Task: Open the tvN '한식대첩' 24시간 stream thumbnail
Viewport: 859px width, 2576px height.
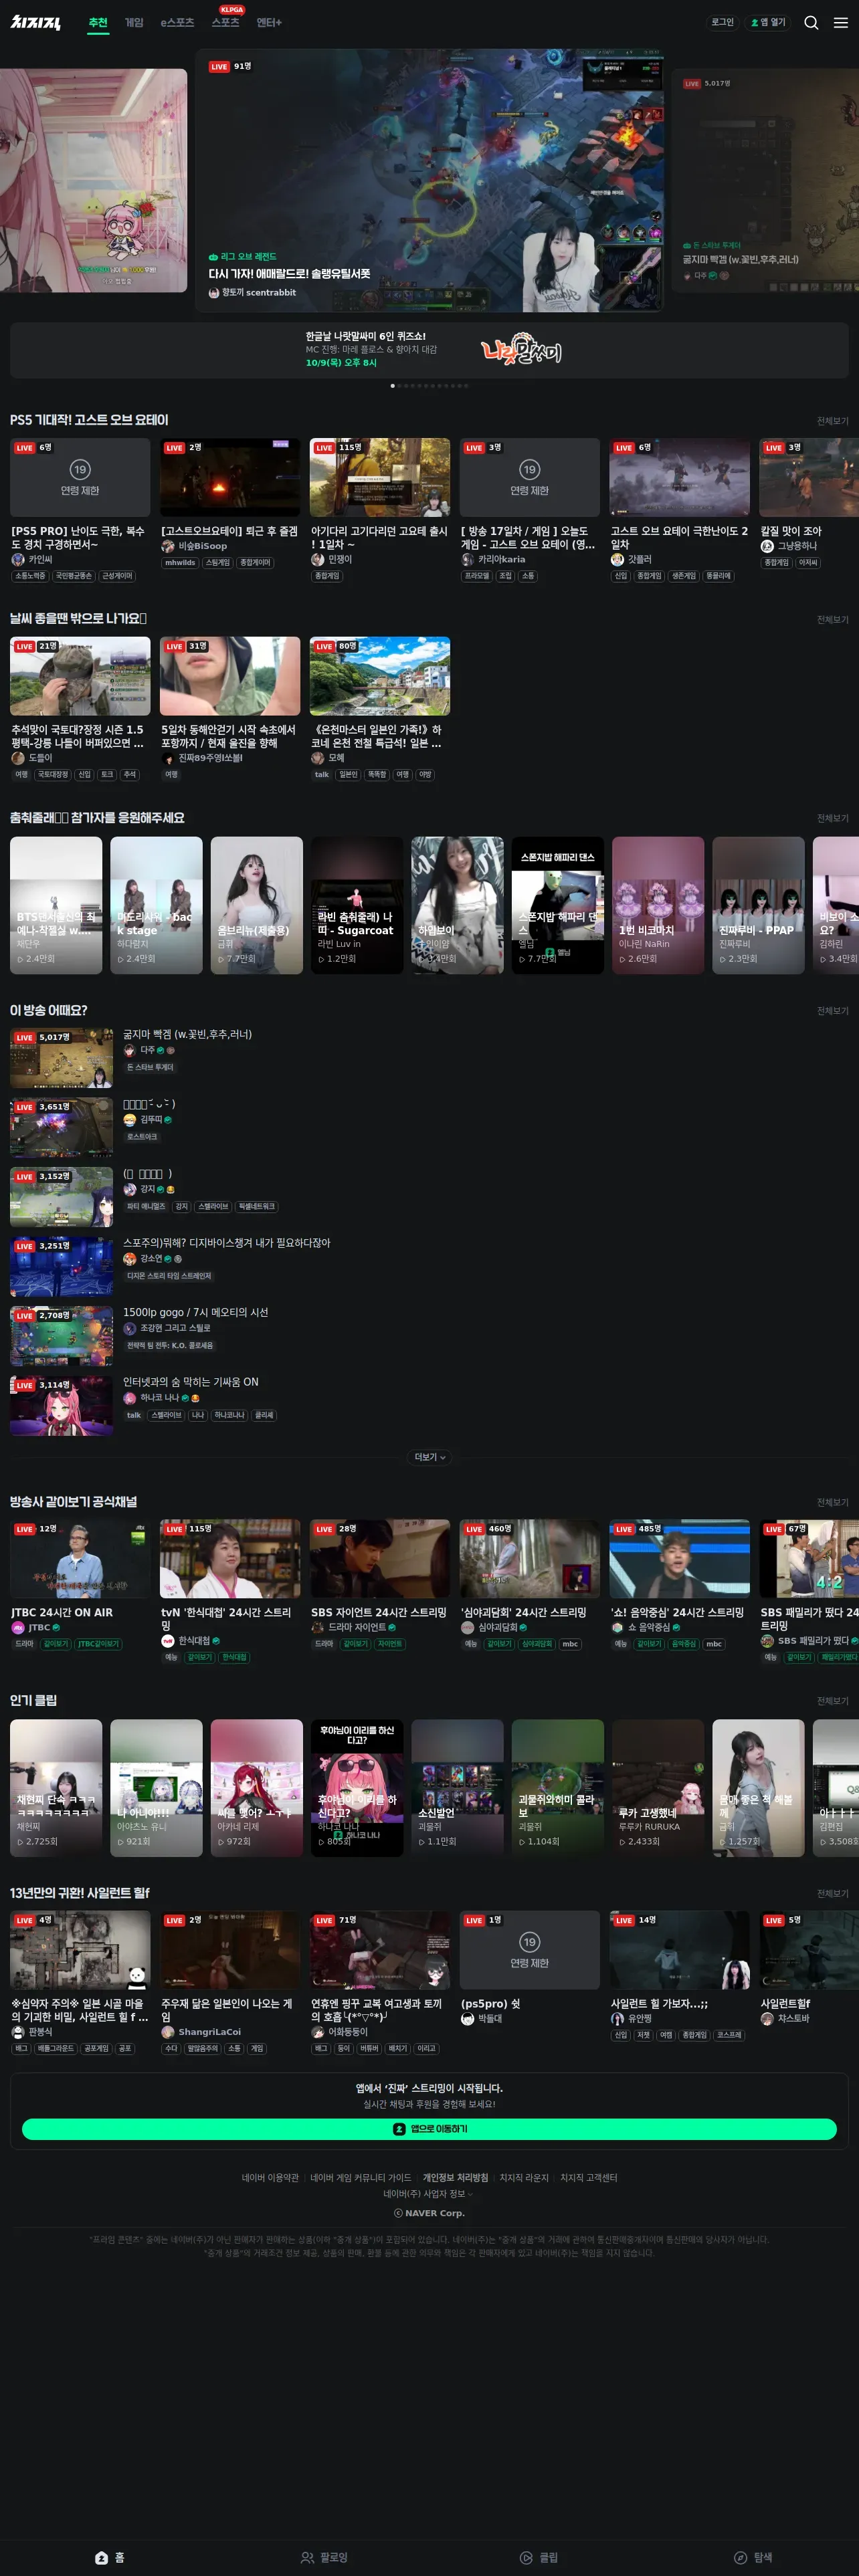Action: [x=230, y=1559]
